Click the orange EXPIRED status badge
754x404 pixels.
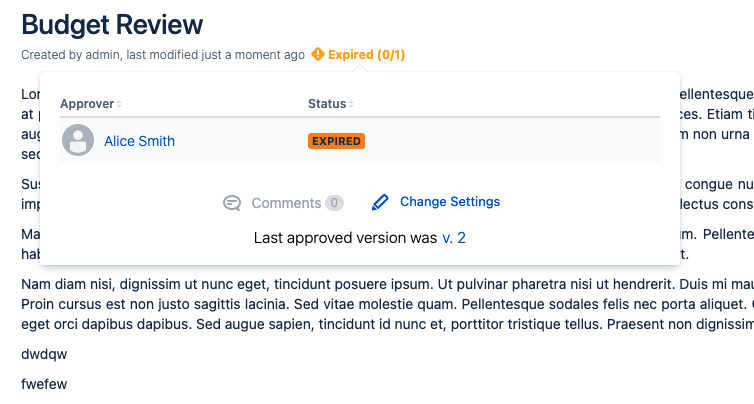click(x=336, y=141)
